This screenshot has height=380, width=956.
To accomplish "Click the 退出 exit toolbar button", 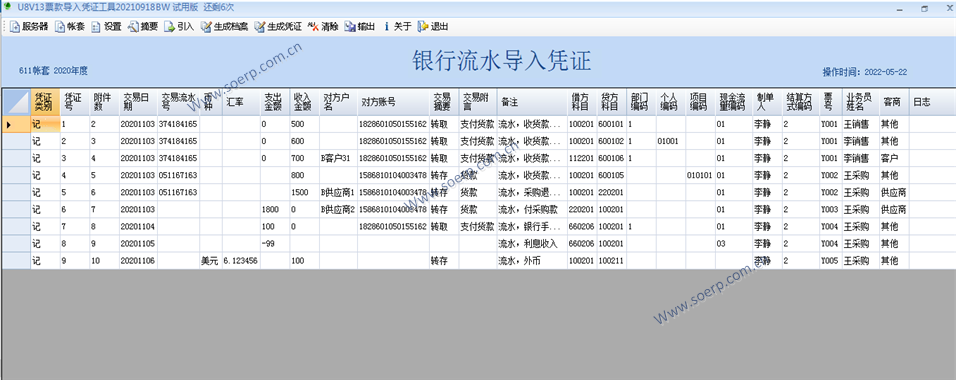I will point(433,27).
